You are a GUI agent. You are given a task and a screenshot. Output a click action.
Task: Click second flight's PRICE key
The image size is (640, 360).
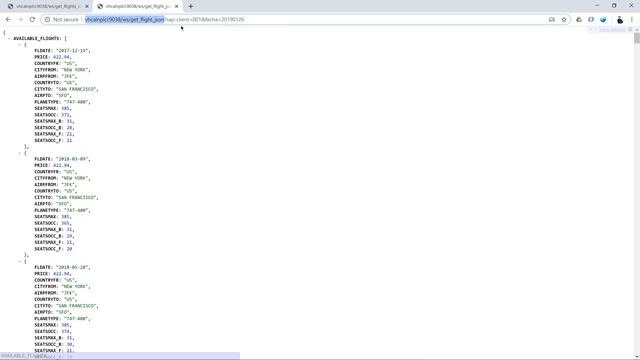[41, 165]
